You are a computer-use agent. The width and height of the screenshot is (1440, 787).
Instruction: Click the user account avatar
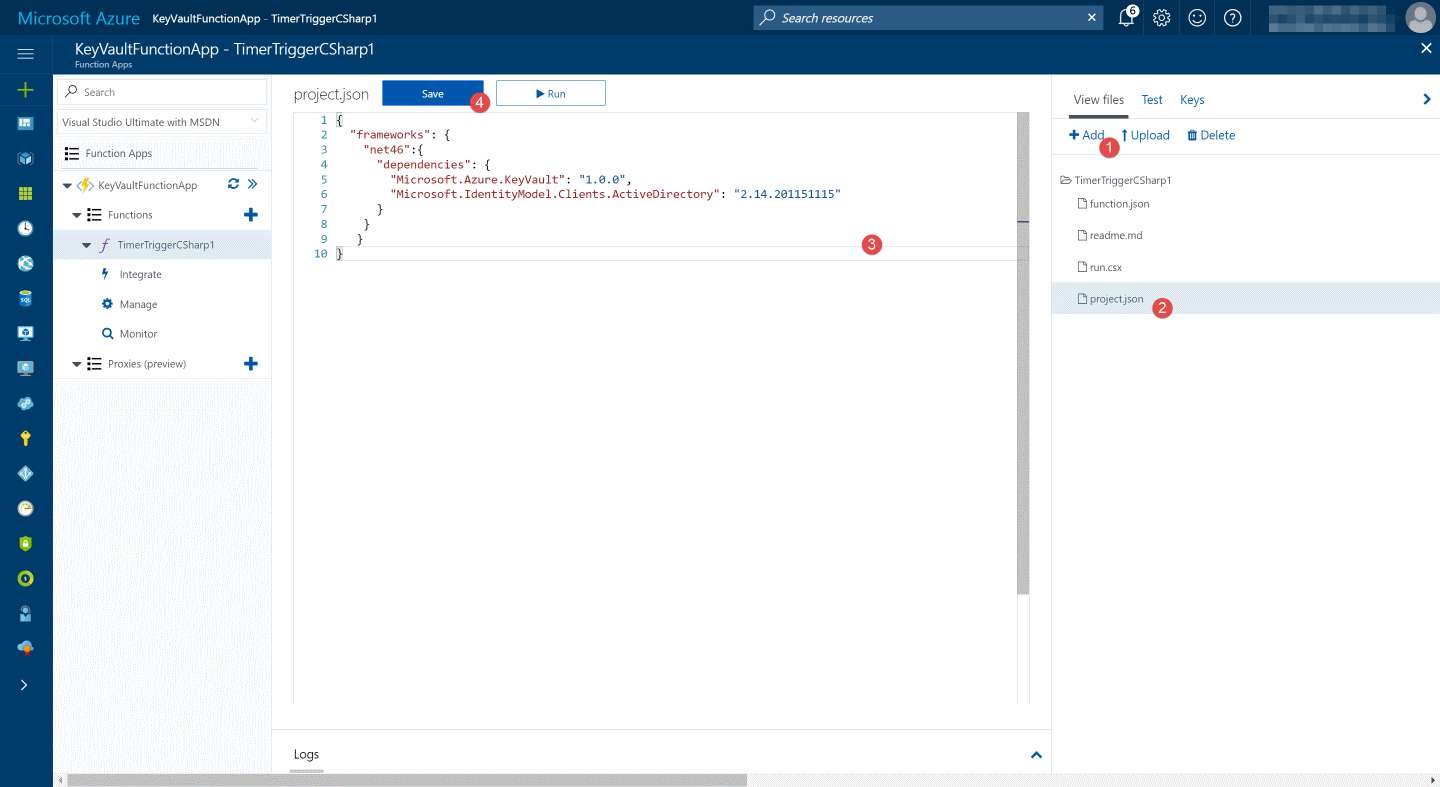coord(1420,17)
